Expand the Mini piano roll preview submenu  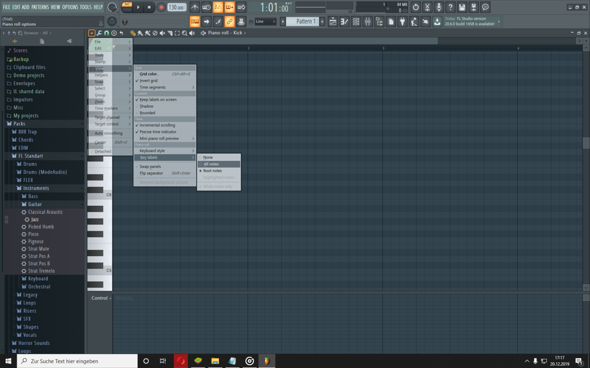pos(165,138)
